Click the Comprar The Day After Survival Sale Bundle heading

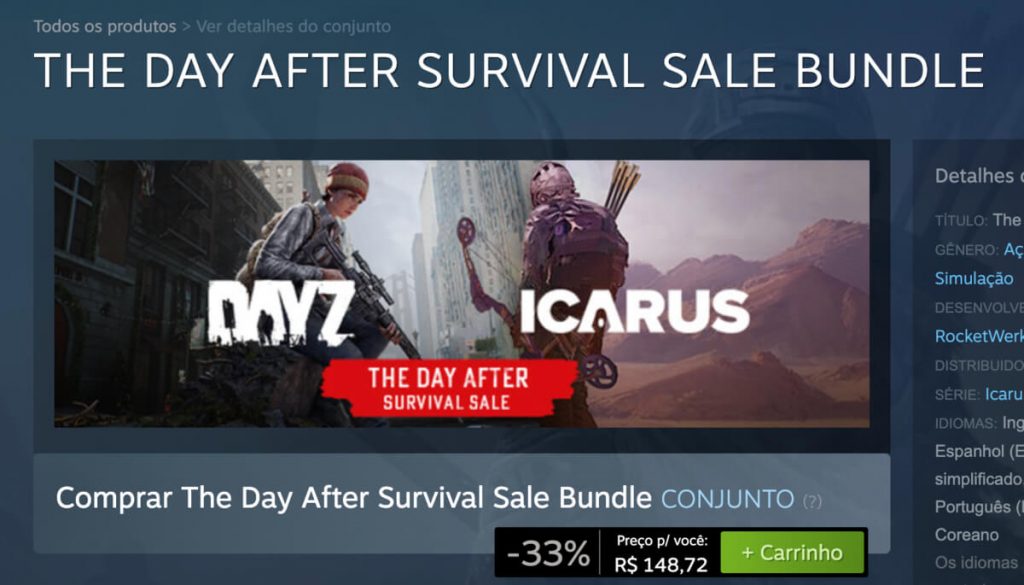(353, 498)
